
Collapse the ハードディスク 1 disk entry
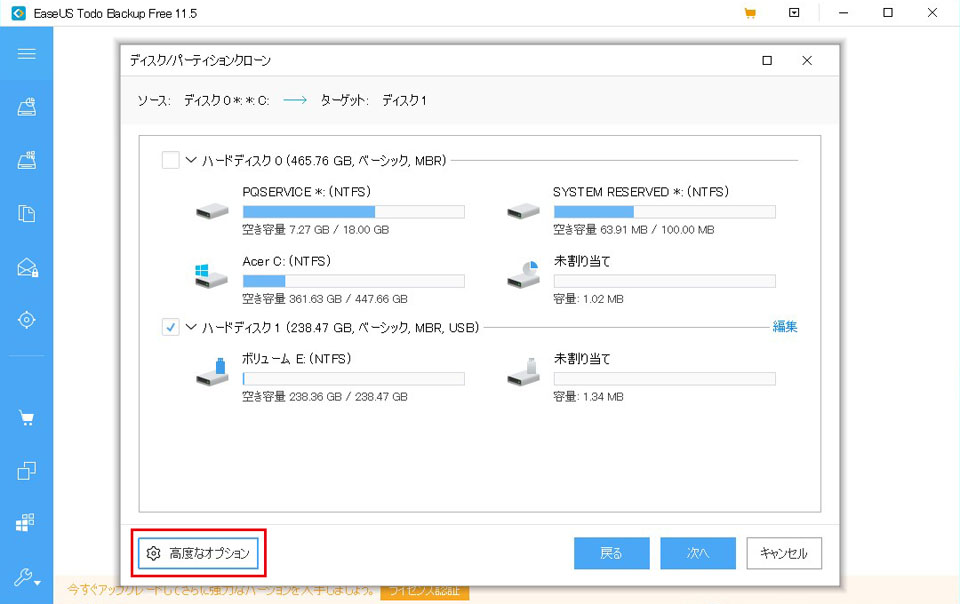tap(189, 327)
